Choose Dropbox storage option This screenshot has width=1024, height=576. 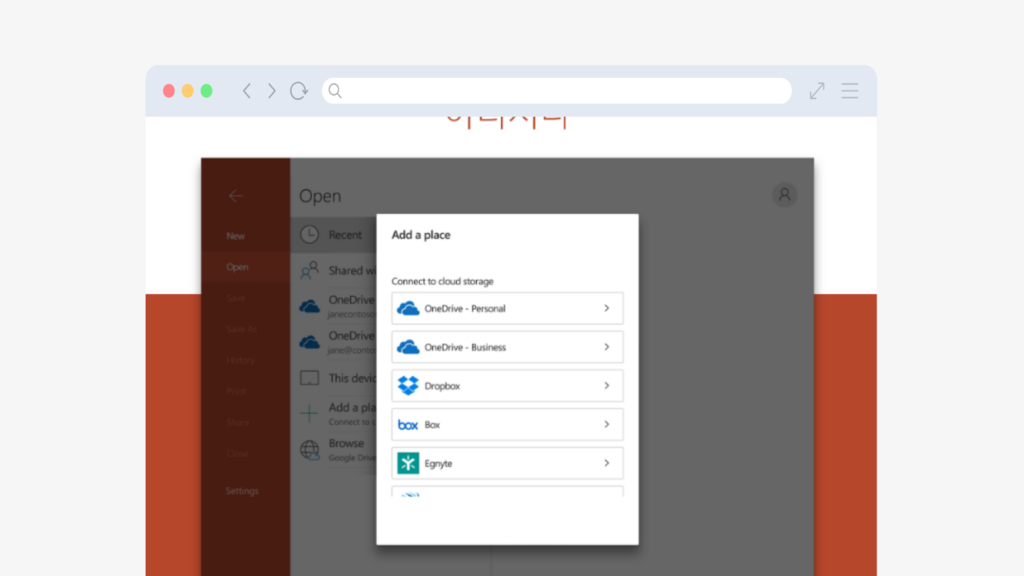pyautogui.click(x=507, y=386)
